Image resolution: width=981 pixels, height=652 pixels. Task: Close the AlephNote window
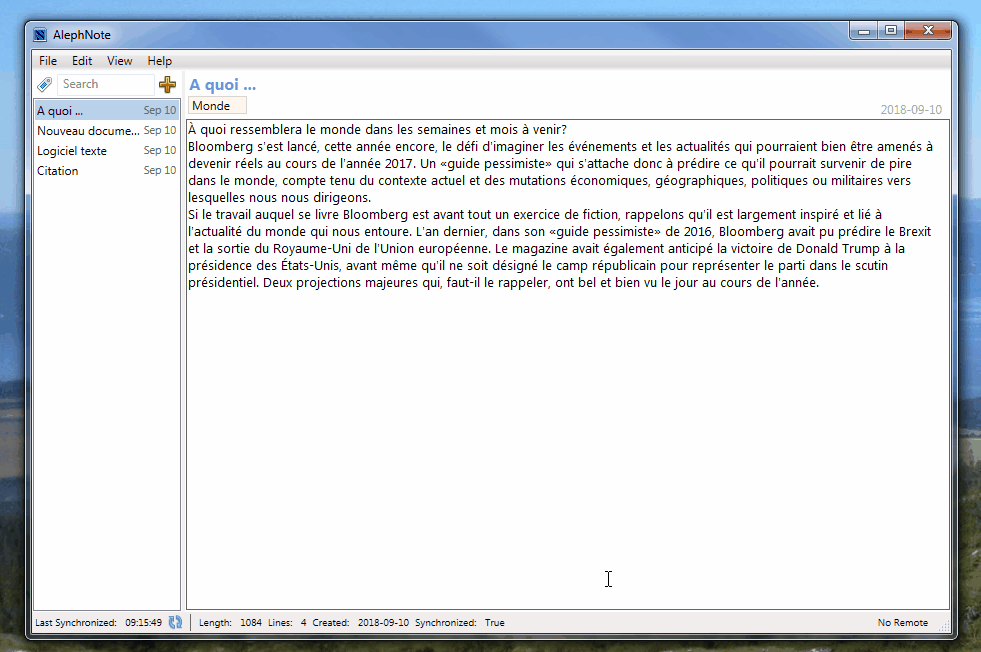(928, 31)
